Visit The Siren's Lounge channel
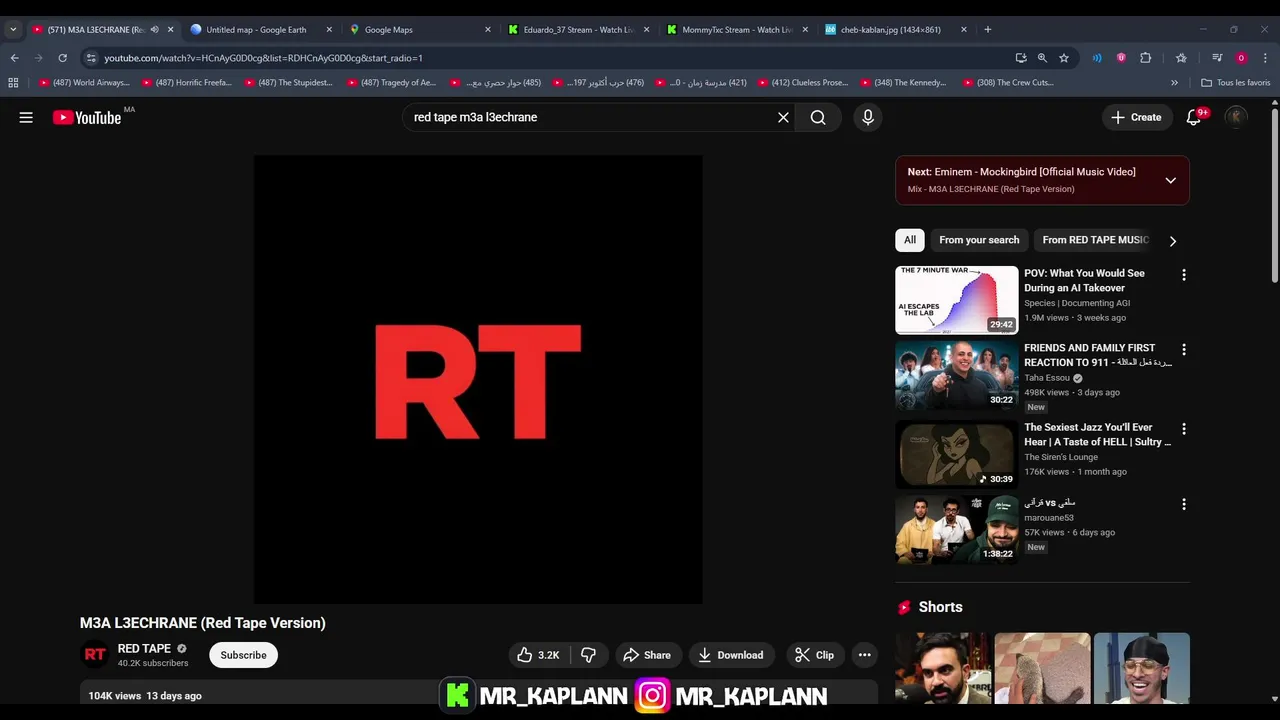 1061,457
